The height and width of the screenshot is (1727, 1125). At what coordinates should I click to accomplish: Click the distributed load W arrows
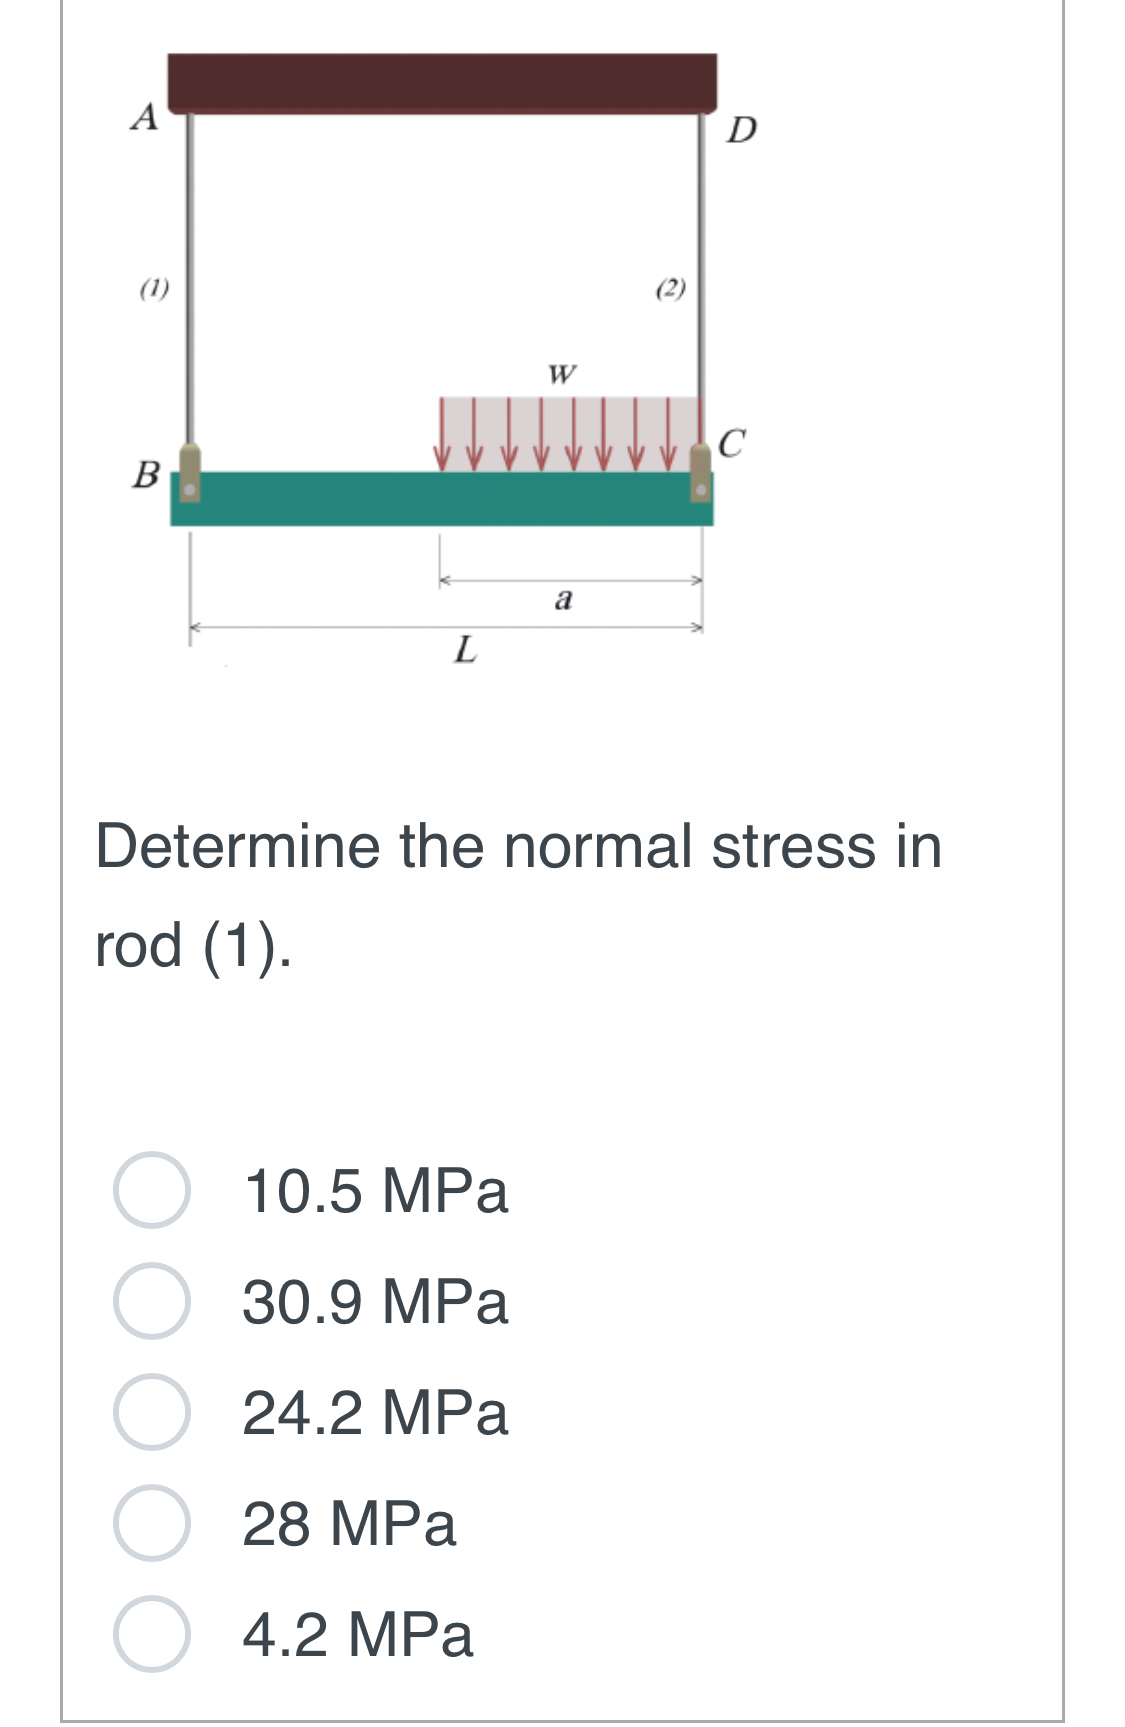pyautogui.click(x=570, y=430)
